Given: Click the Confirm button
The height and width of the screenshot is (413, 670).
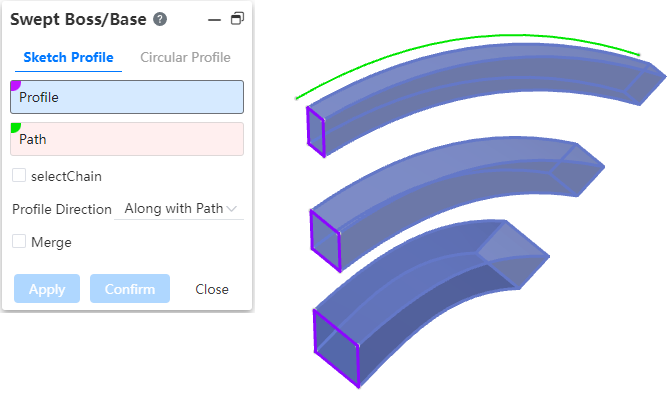Looking at the screenshot, I should click(x=130, y=289).
